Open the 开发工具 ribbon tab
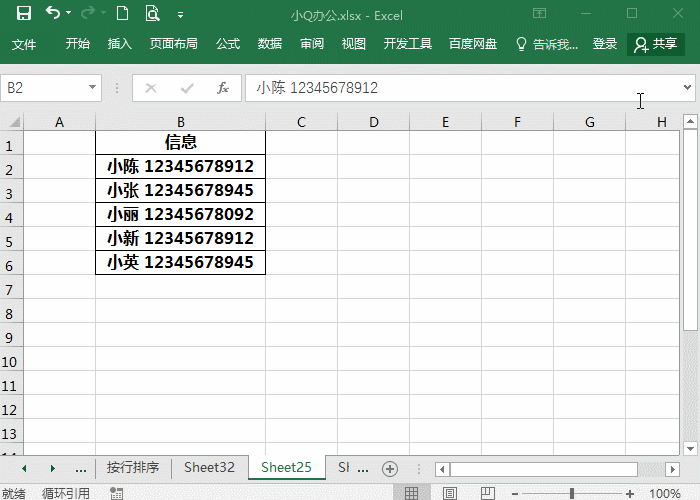Image resolution: width=700 pixels, height=500 pixels. pyautogui.click(x=408, y=44)
